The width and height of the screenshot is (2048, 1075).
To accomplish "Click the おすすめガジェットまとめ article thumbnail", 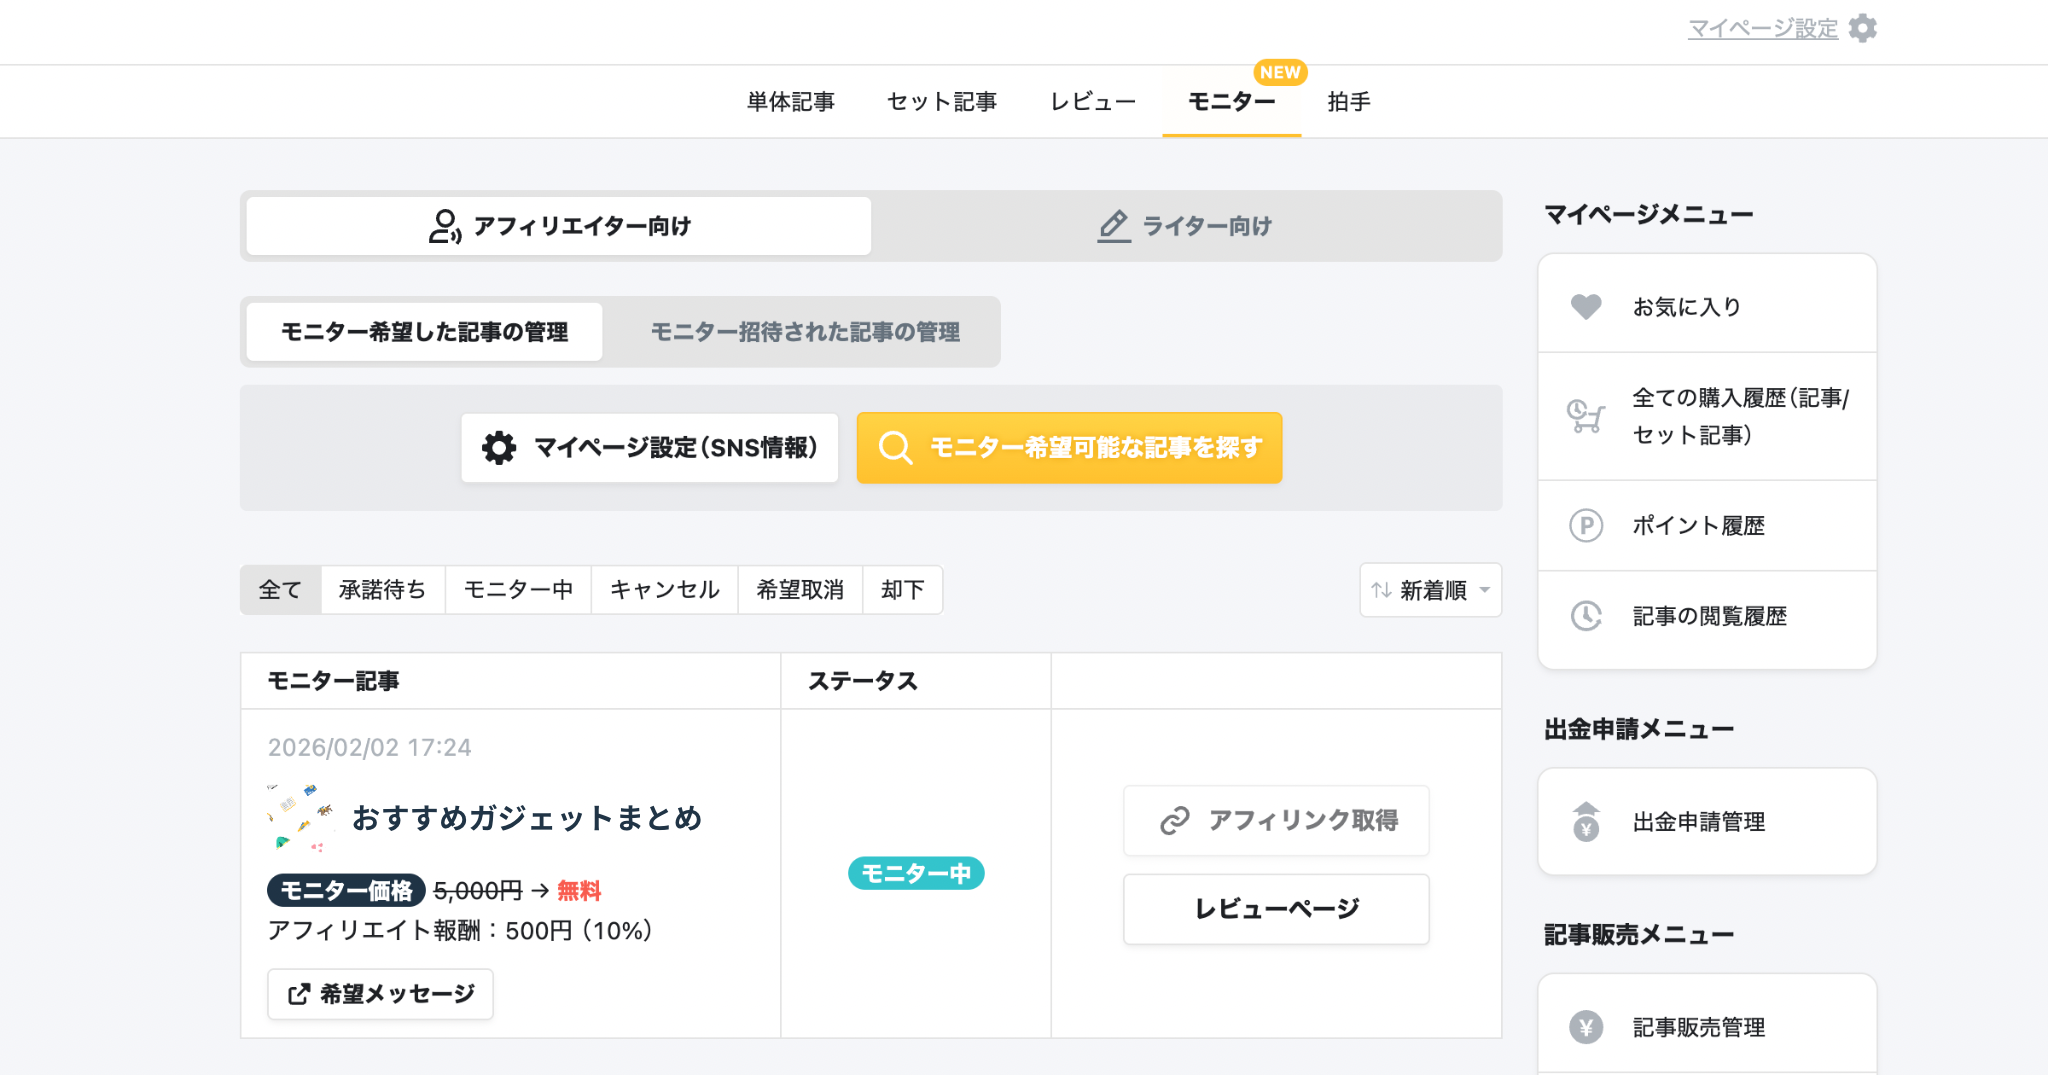I will (301, 818).
